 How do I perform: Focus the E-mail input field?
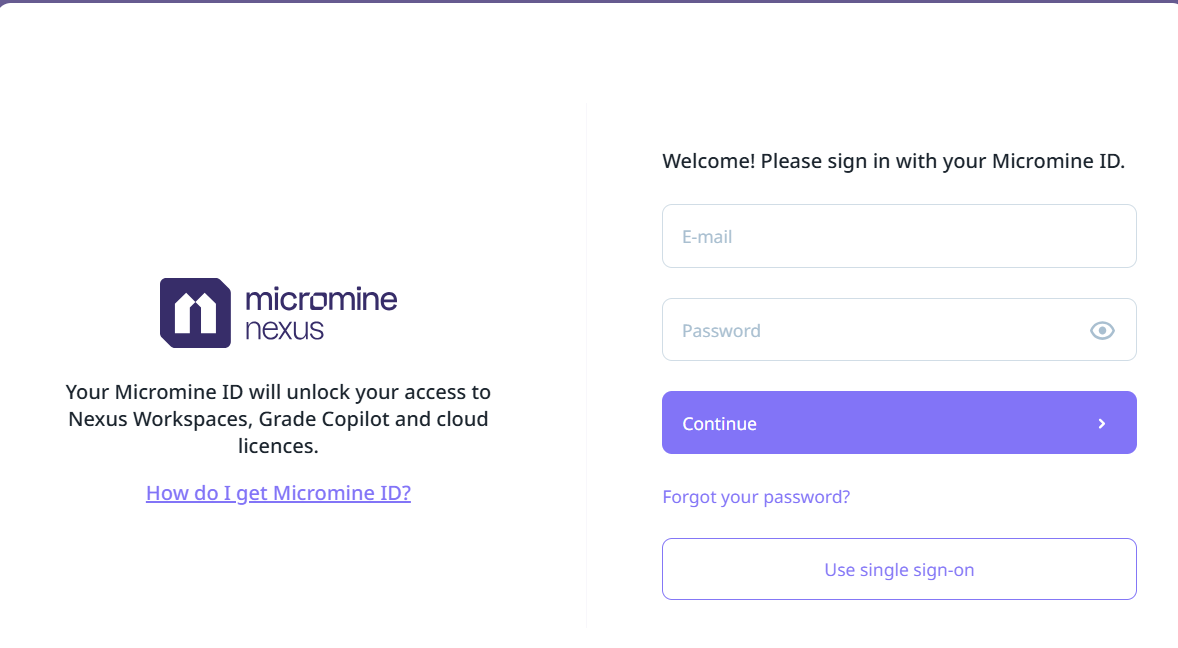point(898,236)
